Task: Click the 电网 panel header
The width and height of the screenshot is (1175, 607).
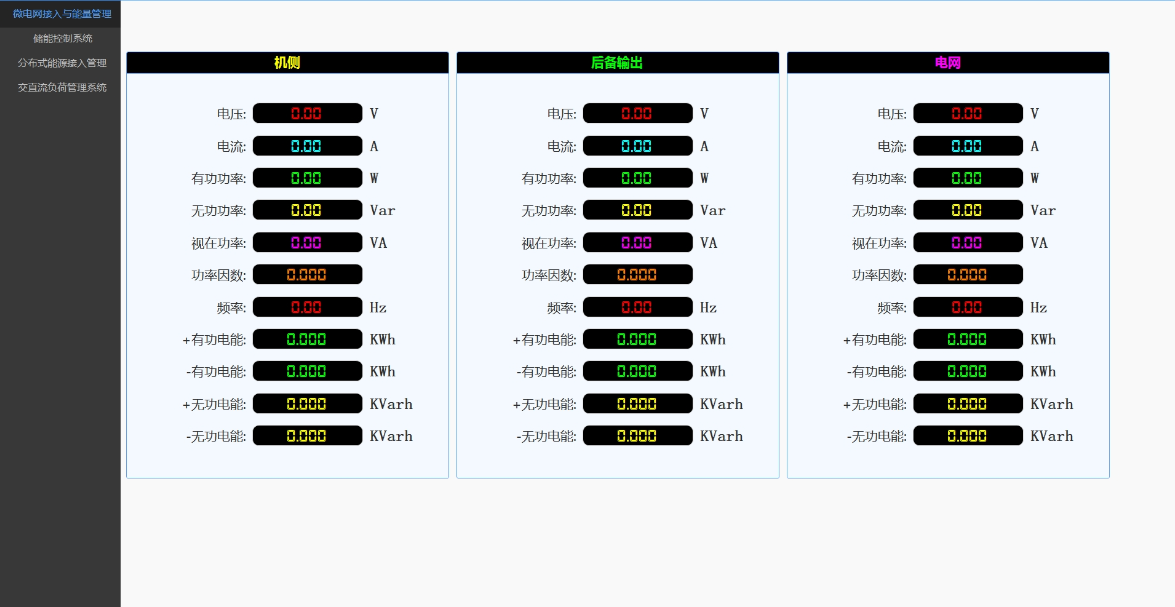Action: pos(947,63)
